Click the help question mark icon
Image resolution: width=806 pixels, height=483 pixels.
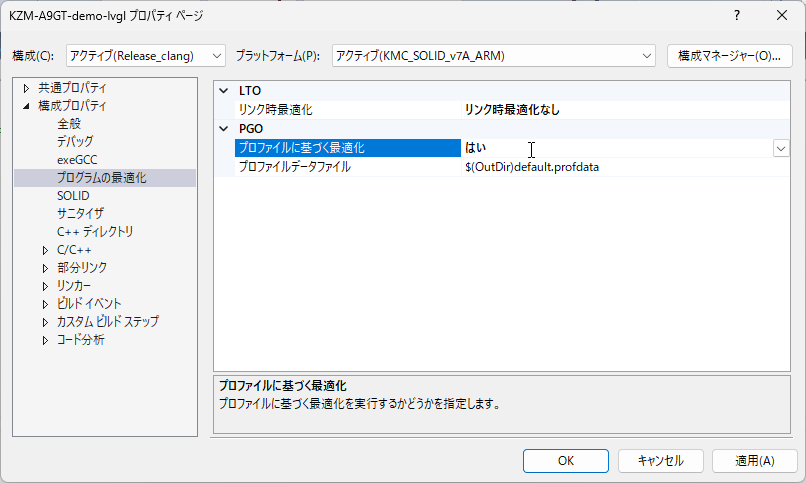click(x=736, y=16)
